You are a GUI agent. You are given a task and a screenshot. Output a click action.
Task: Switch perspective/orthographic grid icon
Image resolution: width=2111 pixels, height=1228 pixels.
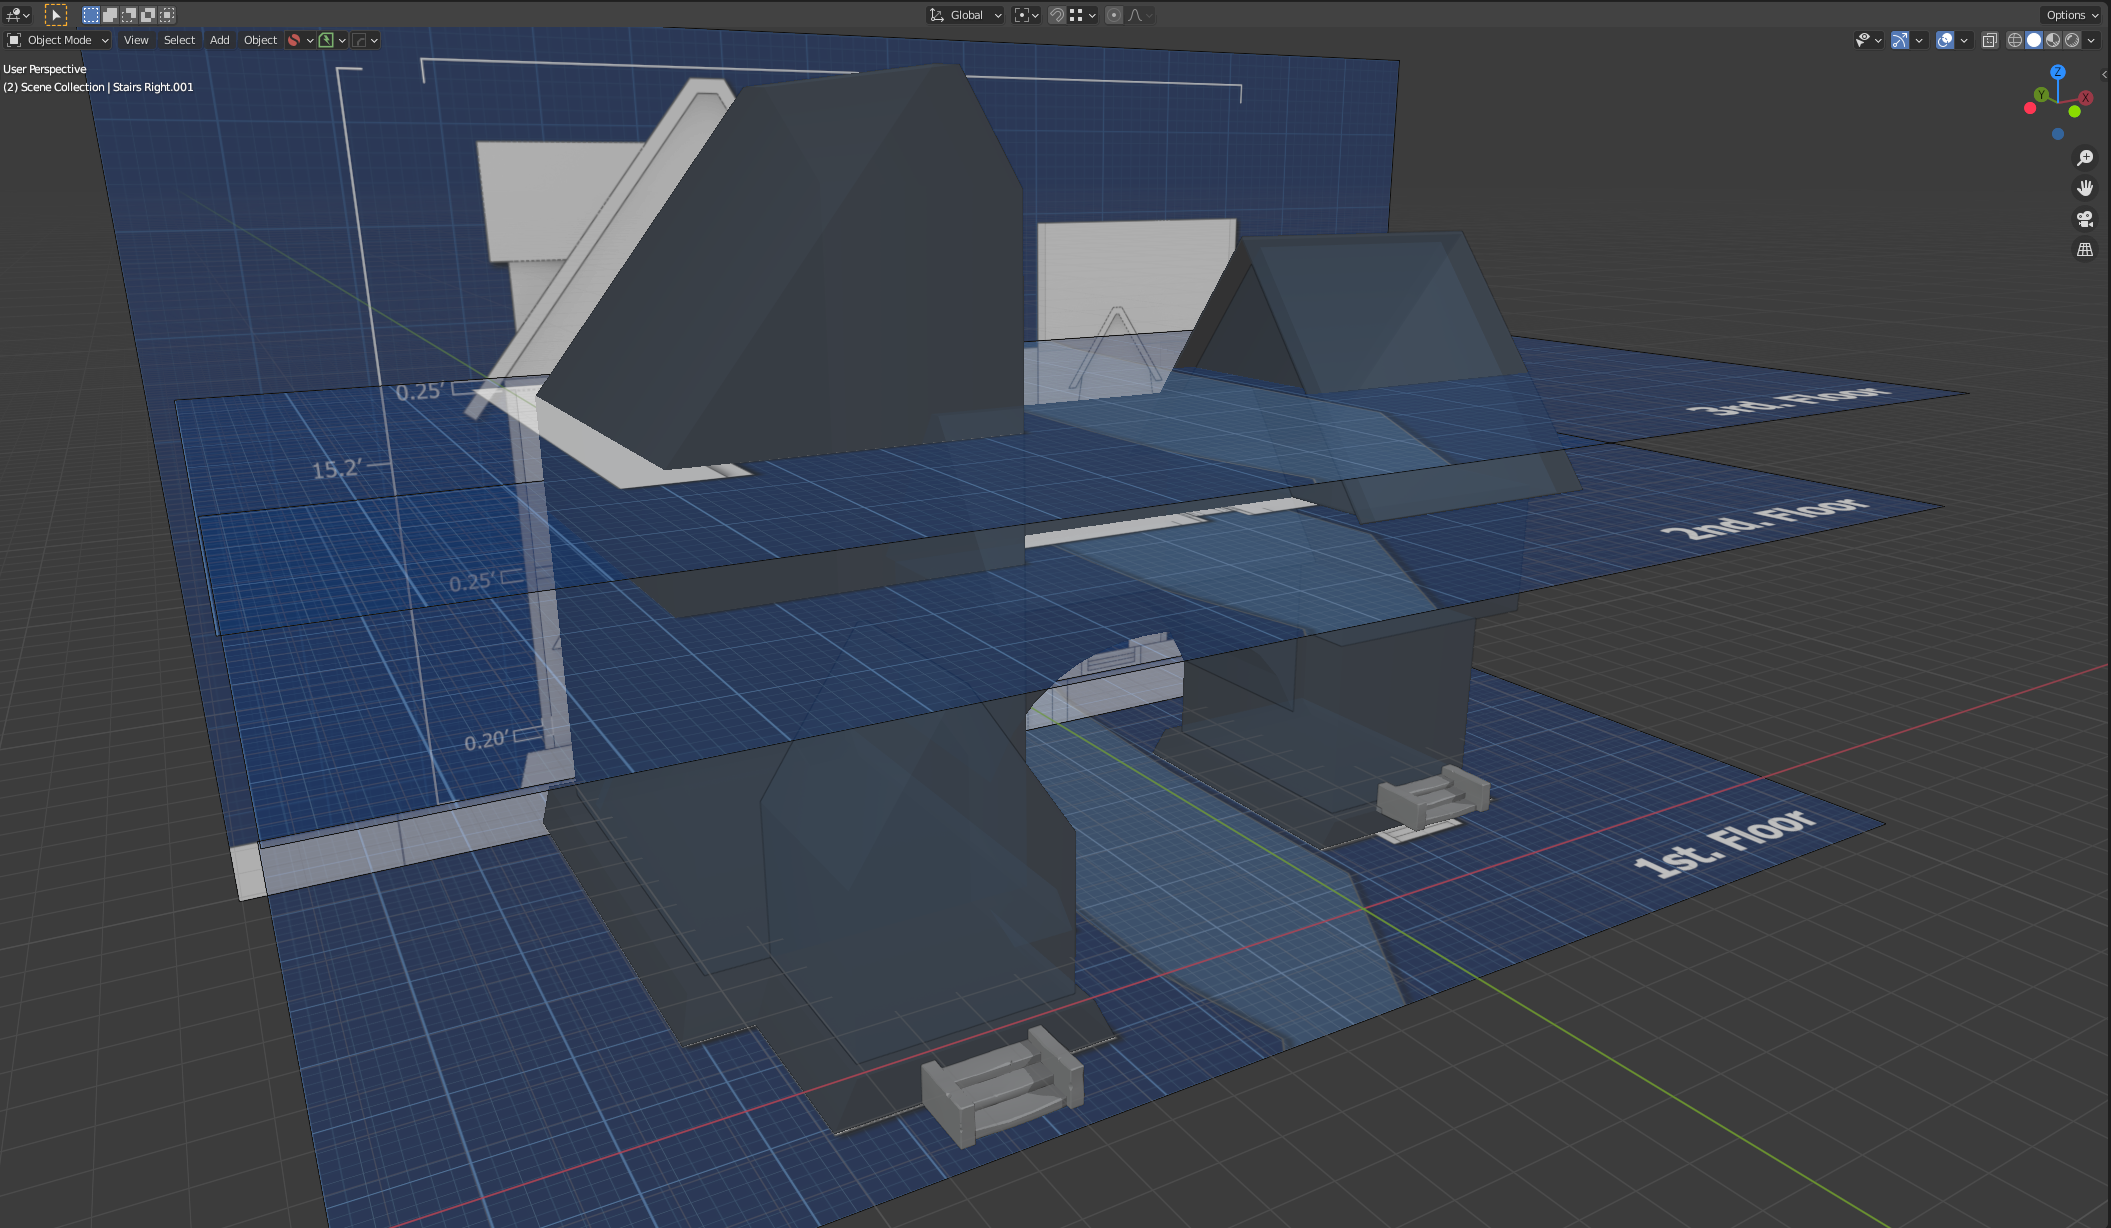[x=2085, y=250]
